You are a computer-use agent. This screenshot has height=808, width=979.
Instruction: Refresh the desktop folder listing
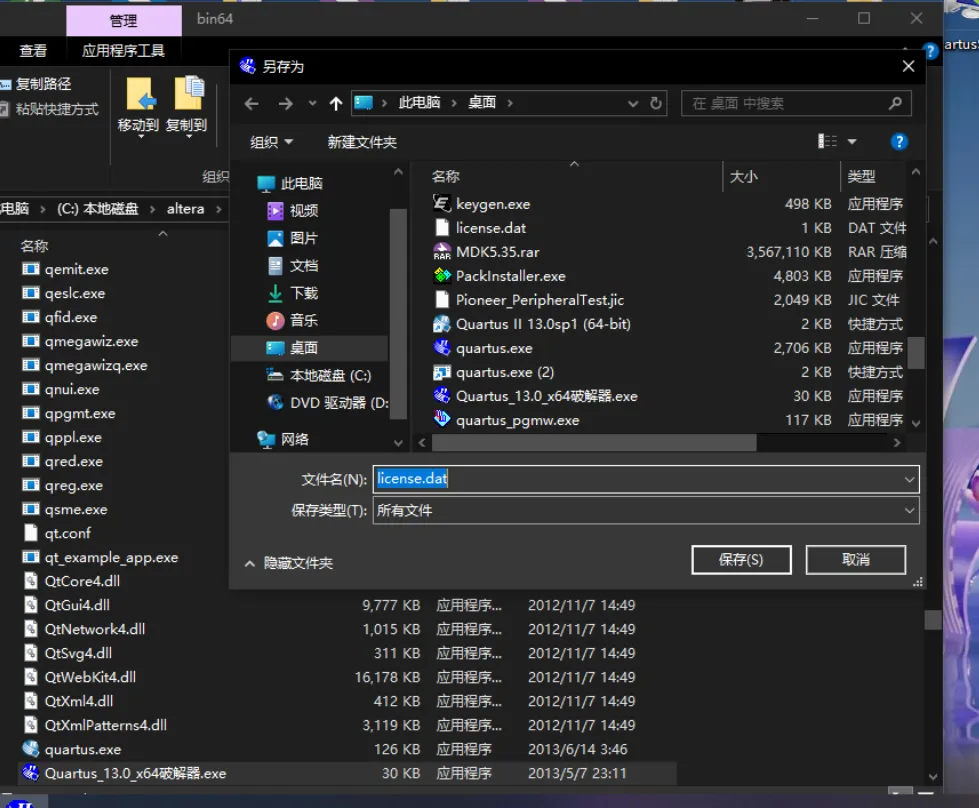pos(656,103)
